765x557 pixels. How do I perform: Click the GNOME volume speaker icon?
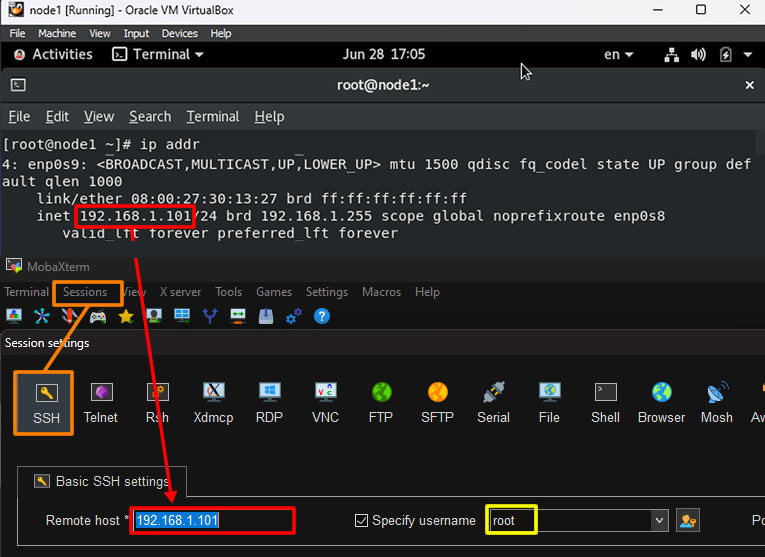[x=698, y=55]
